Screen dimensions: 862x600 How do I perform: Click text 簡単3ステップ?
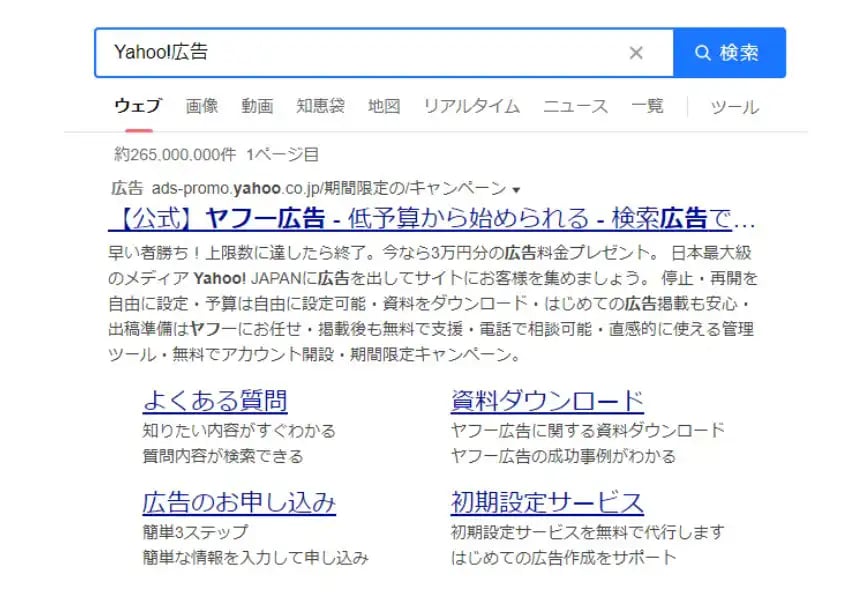coord(195,532)
